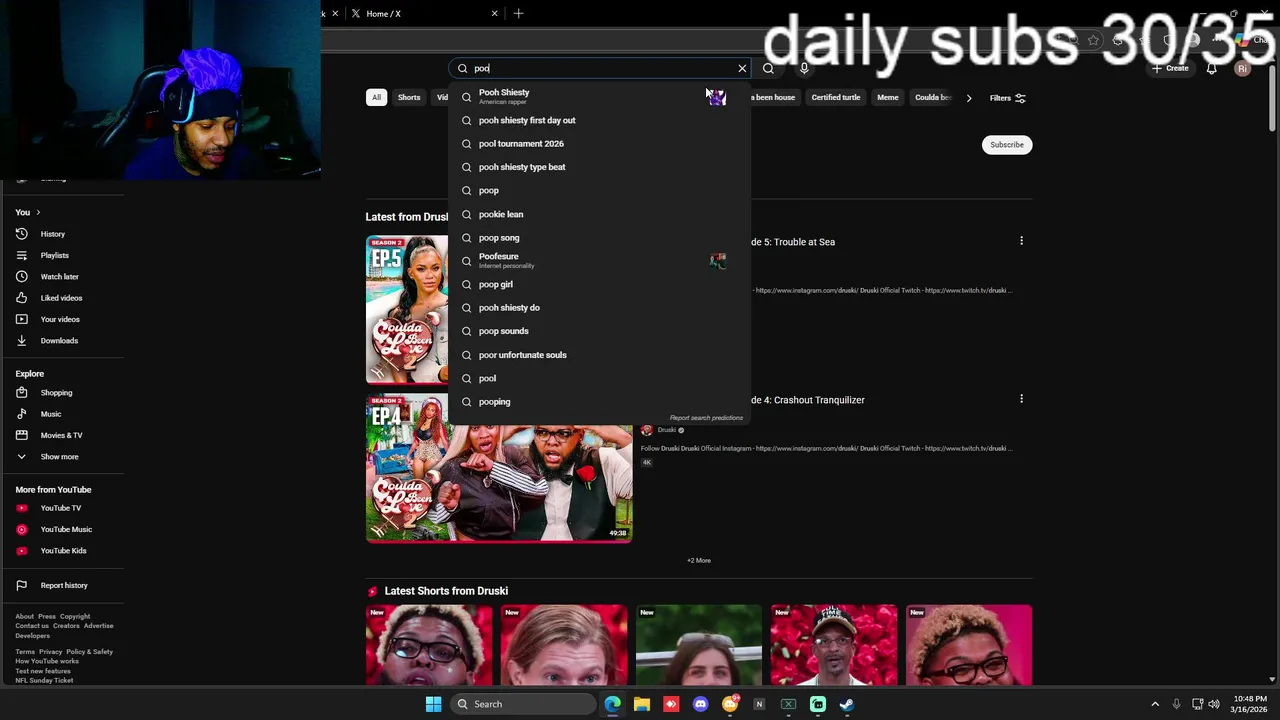The height and width of the screenshot is (720, 1280).
Task: Open Report history in sidebar
Action: click(x=64, y=585)
